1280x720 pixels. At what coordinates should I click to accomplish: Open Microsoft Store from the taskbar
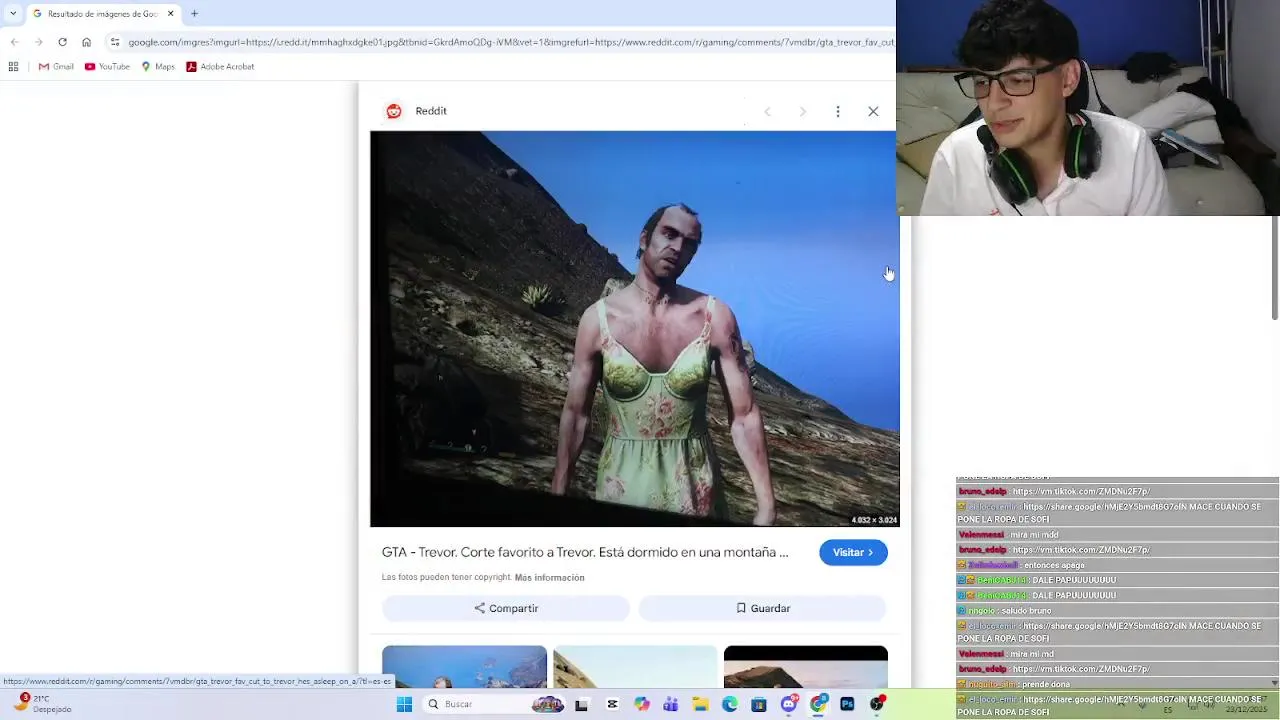click(759, 704)
